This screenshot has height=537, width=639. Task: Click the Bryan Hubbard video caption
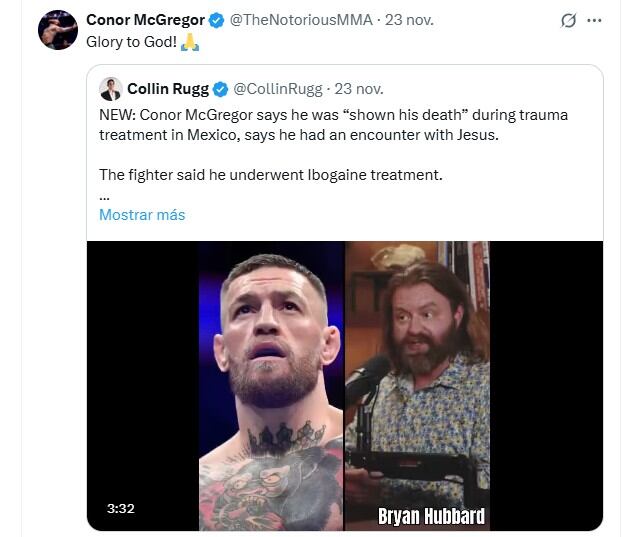click(431, 516)
